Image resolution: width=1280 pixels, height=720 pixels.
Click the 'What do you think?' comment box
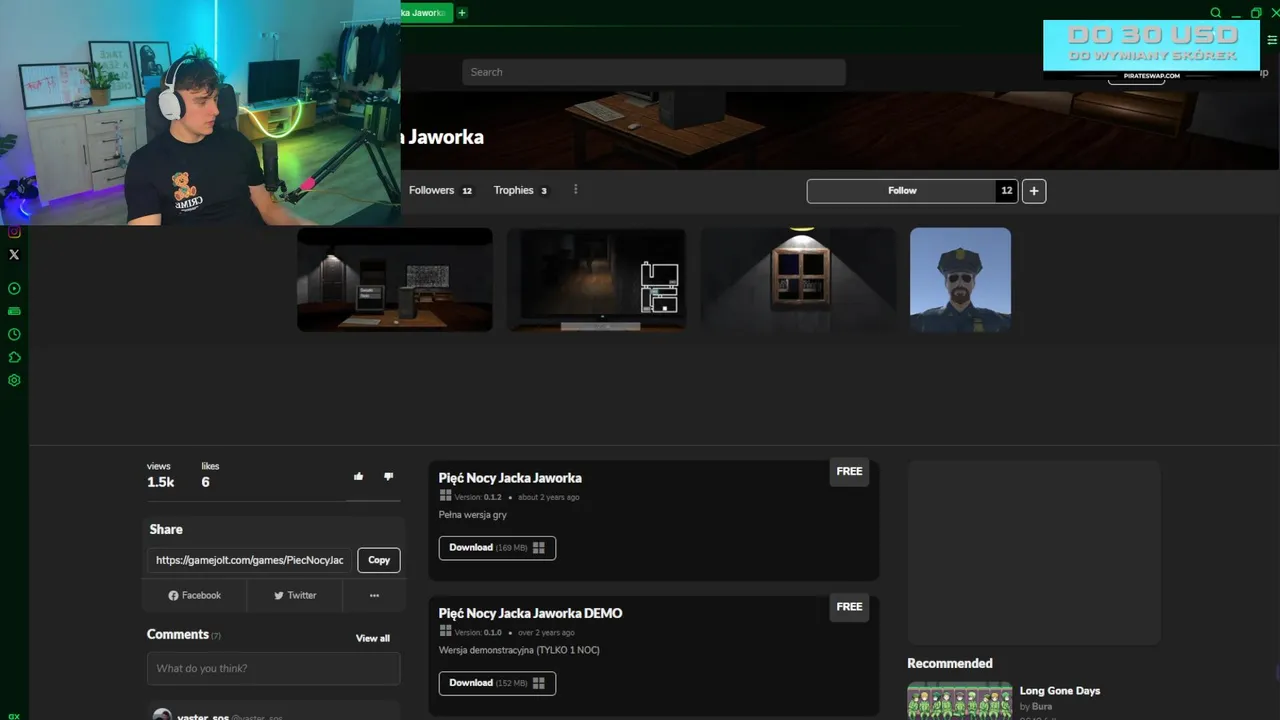click(273, 669)
